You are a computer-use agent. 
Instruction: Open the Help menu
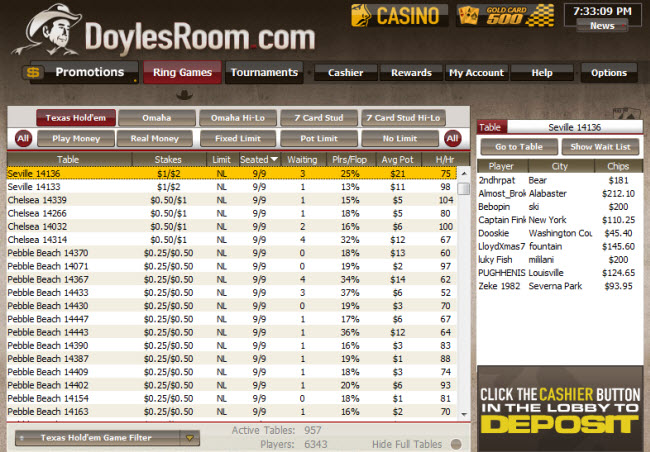coord(542,73)
